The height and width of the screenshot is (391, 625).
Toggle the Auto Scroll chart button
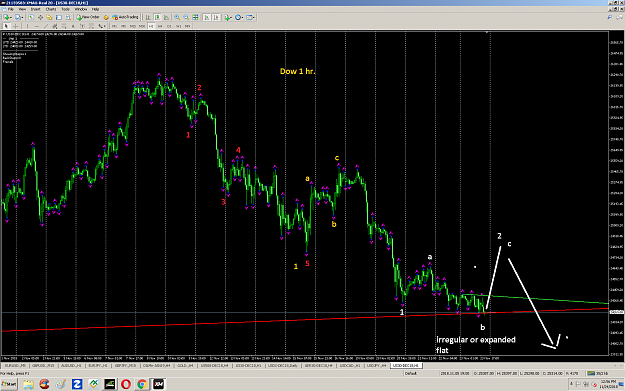(207, 17)
